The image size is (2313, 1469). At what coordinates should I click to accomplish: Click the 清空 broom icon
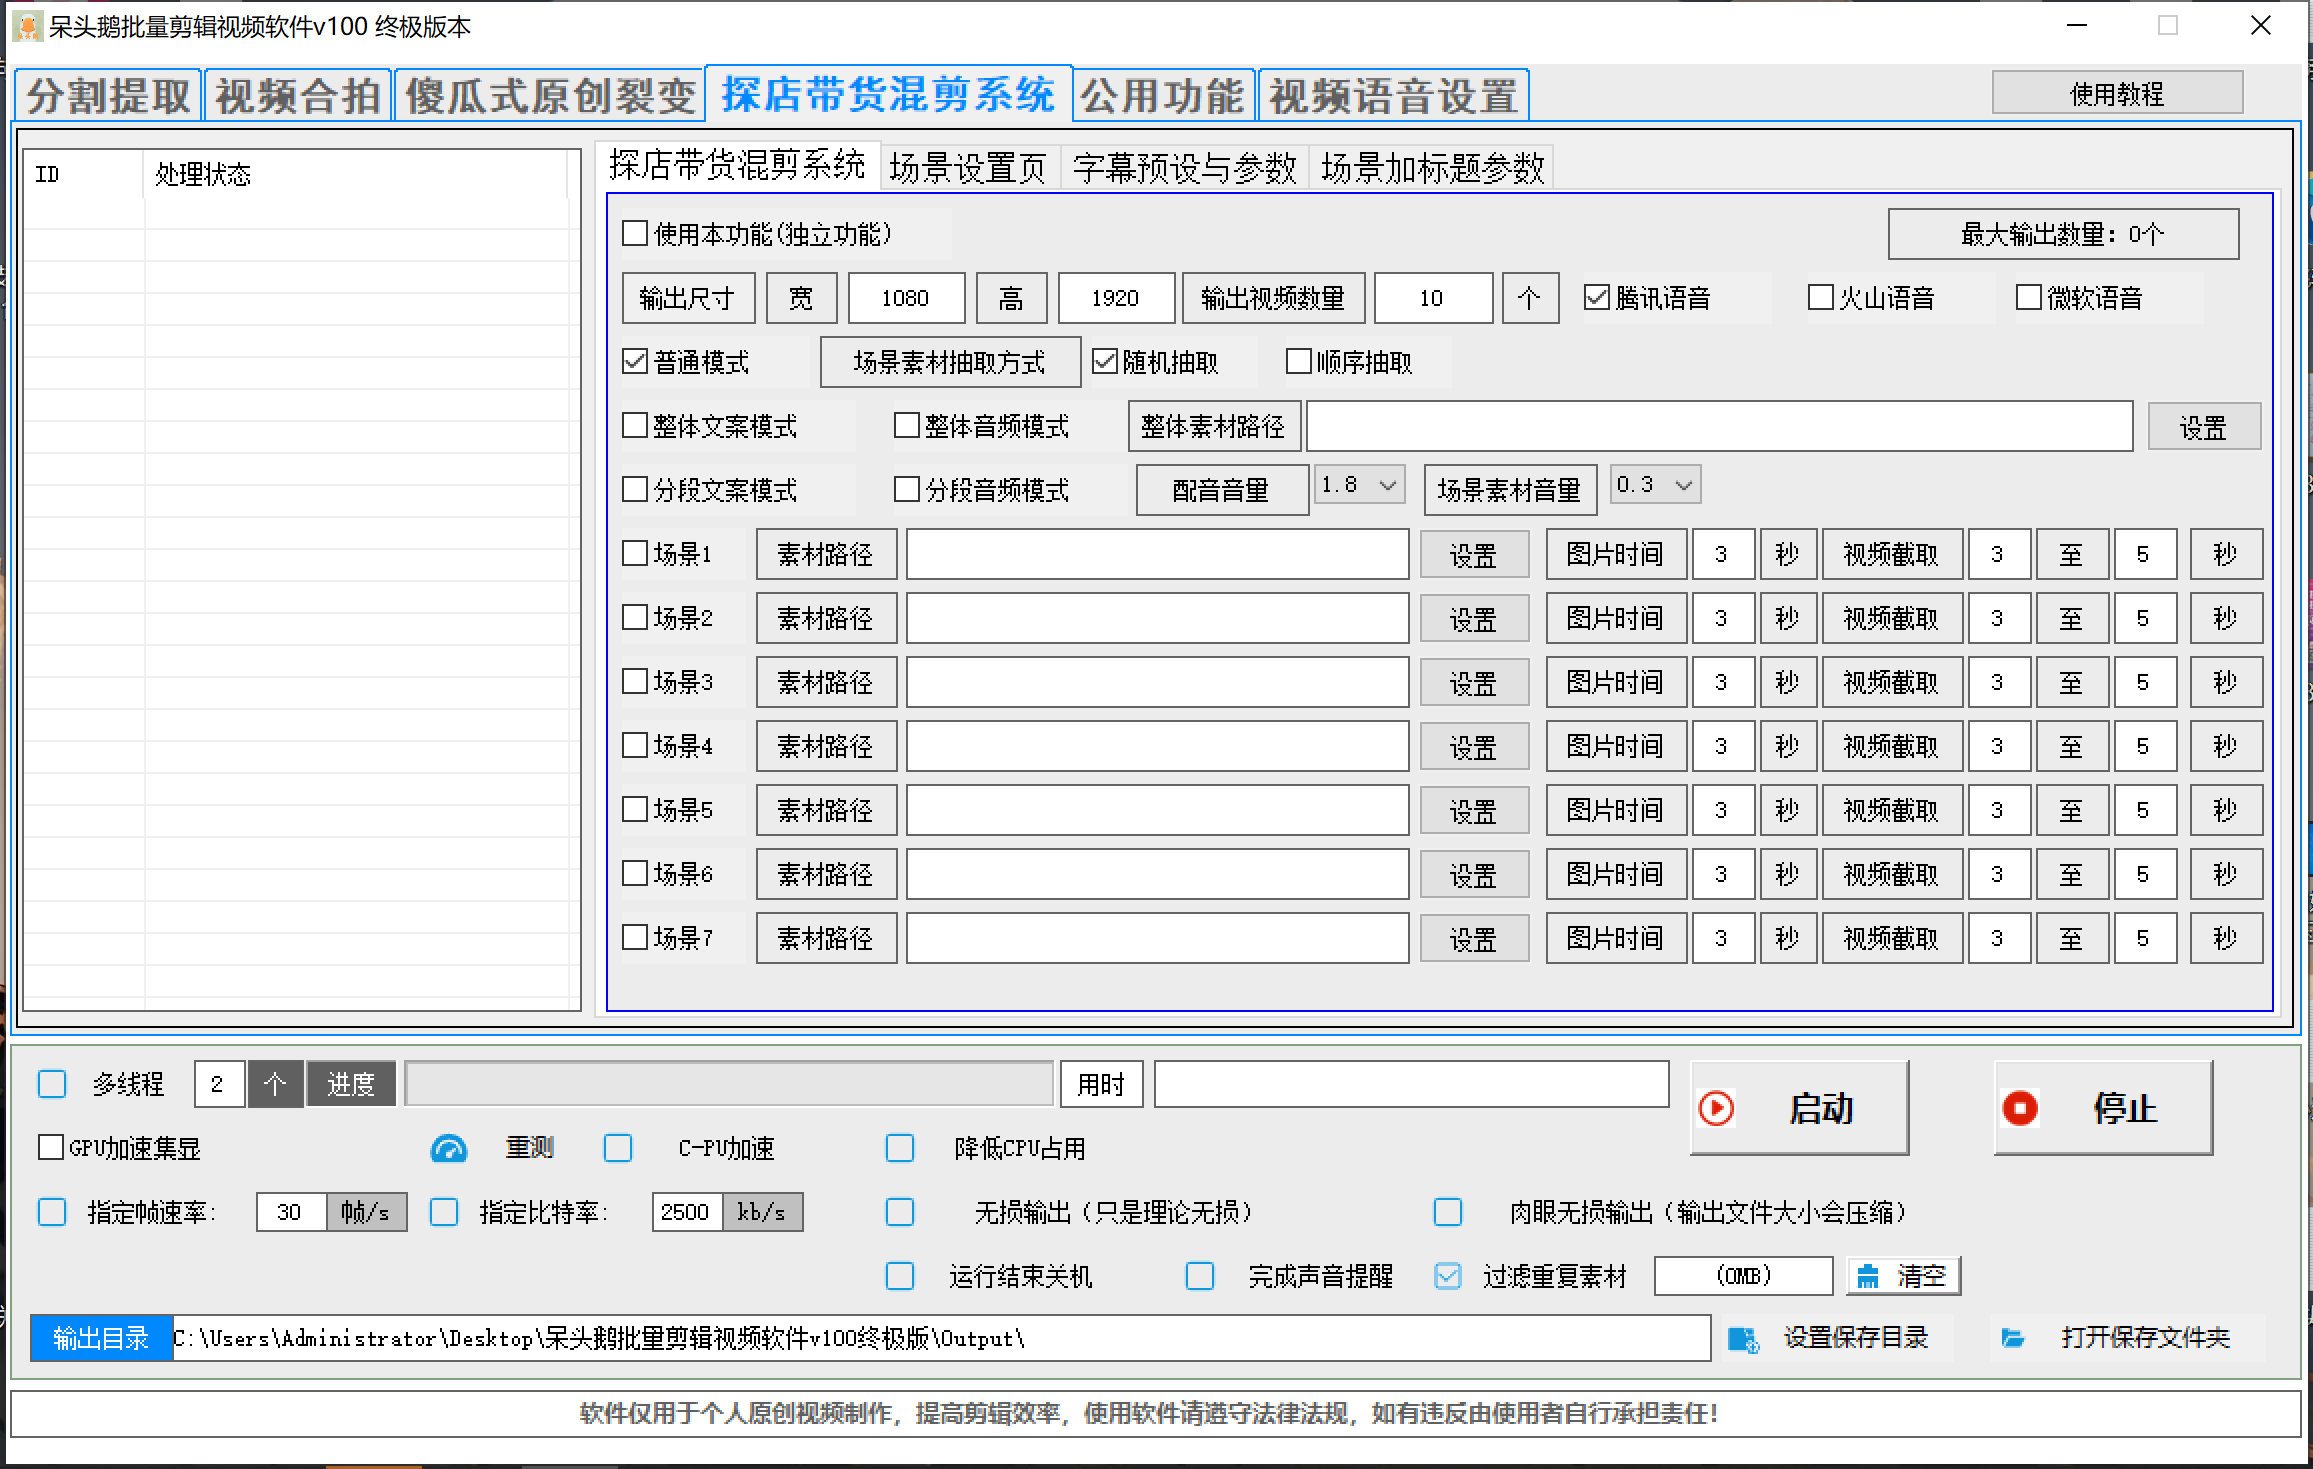(x=1867, y=1276)
